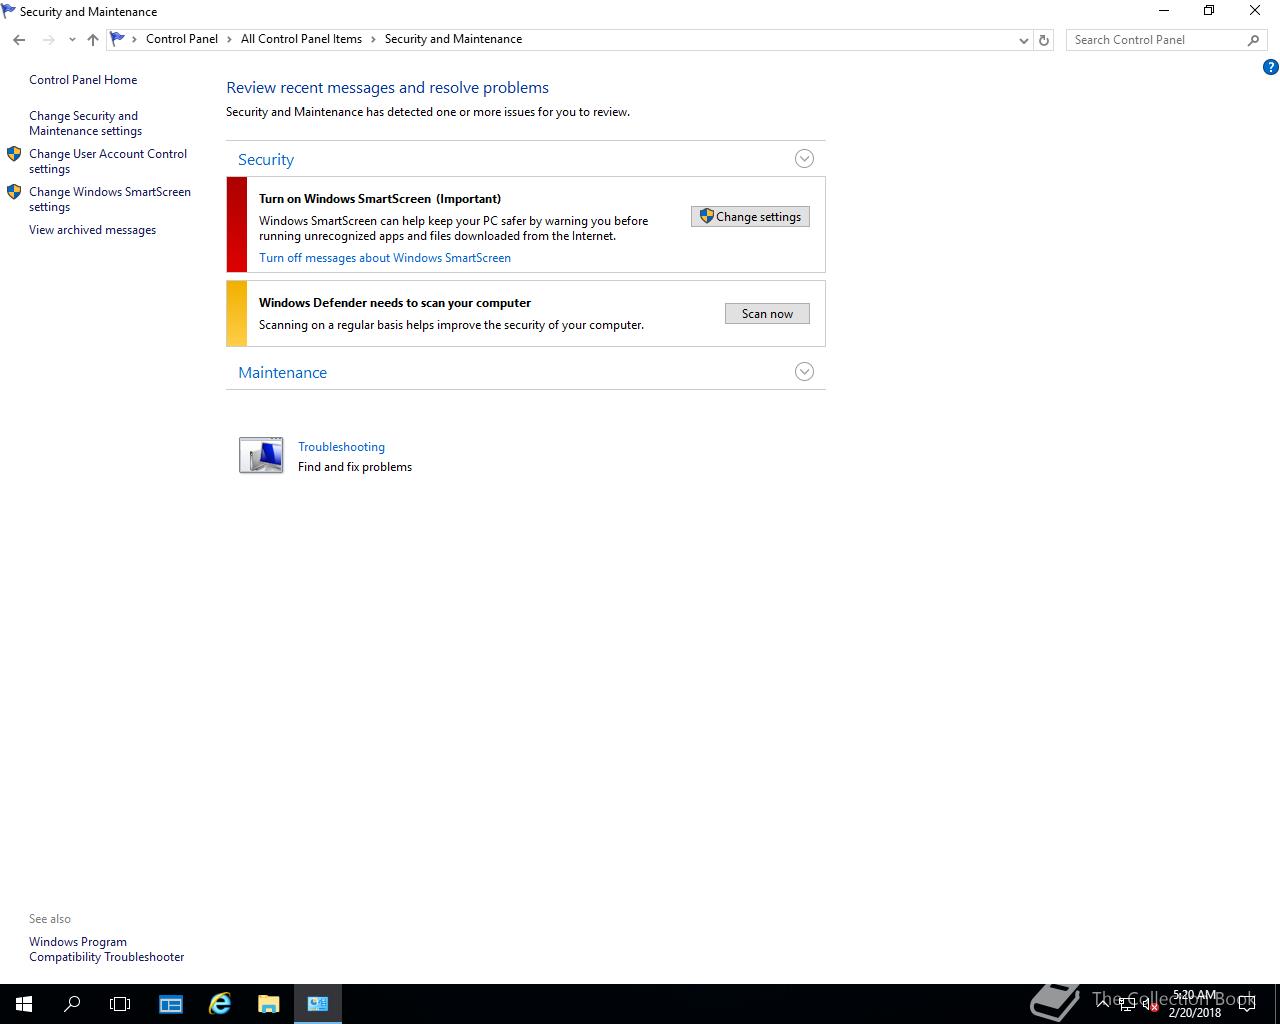Screen dimensions: 1280x1024
Task: Click the Turn on Windows SmartScreen message title
Action: [x=380, y=199]
